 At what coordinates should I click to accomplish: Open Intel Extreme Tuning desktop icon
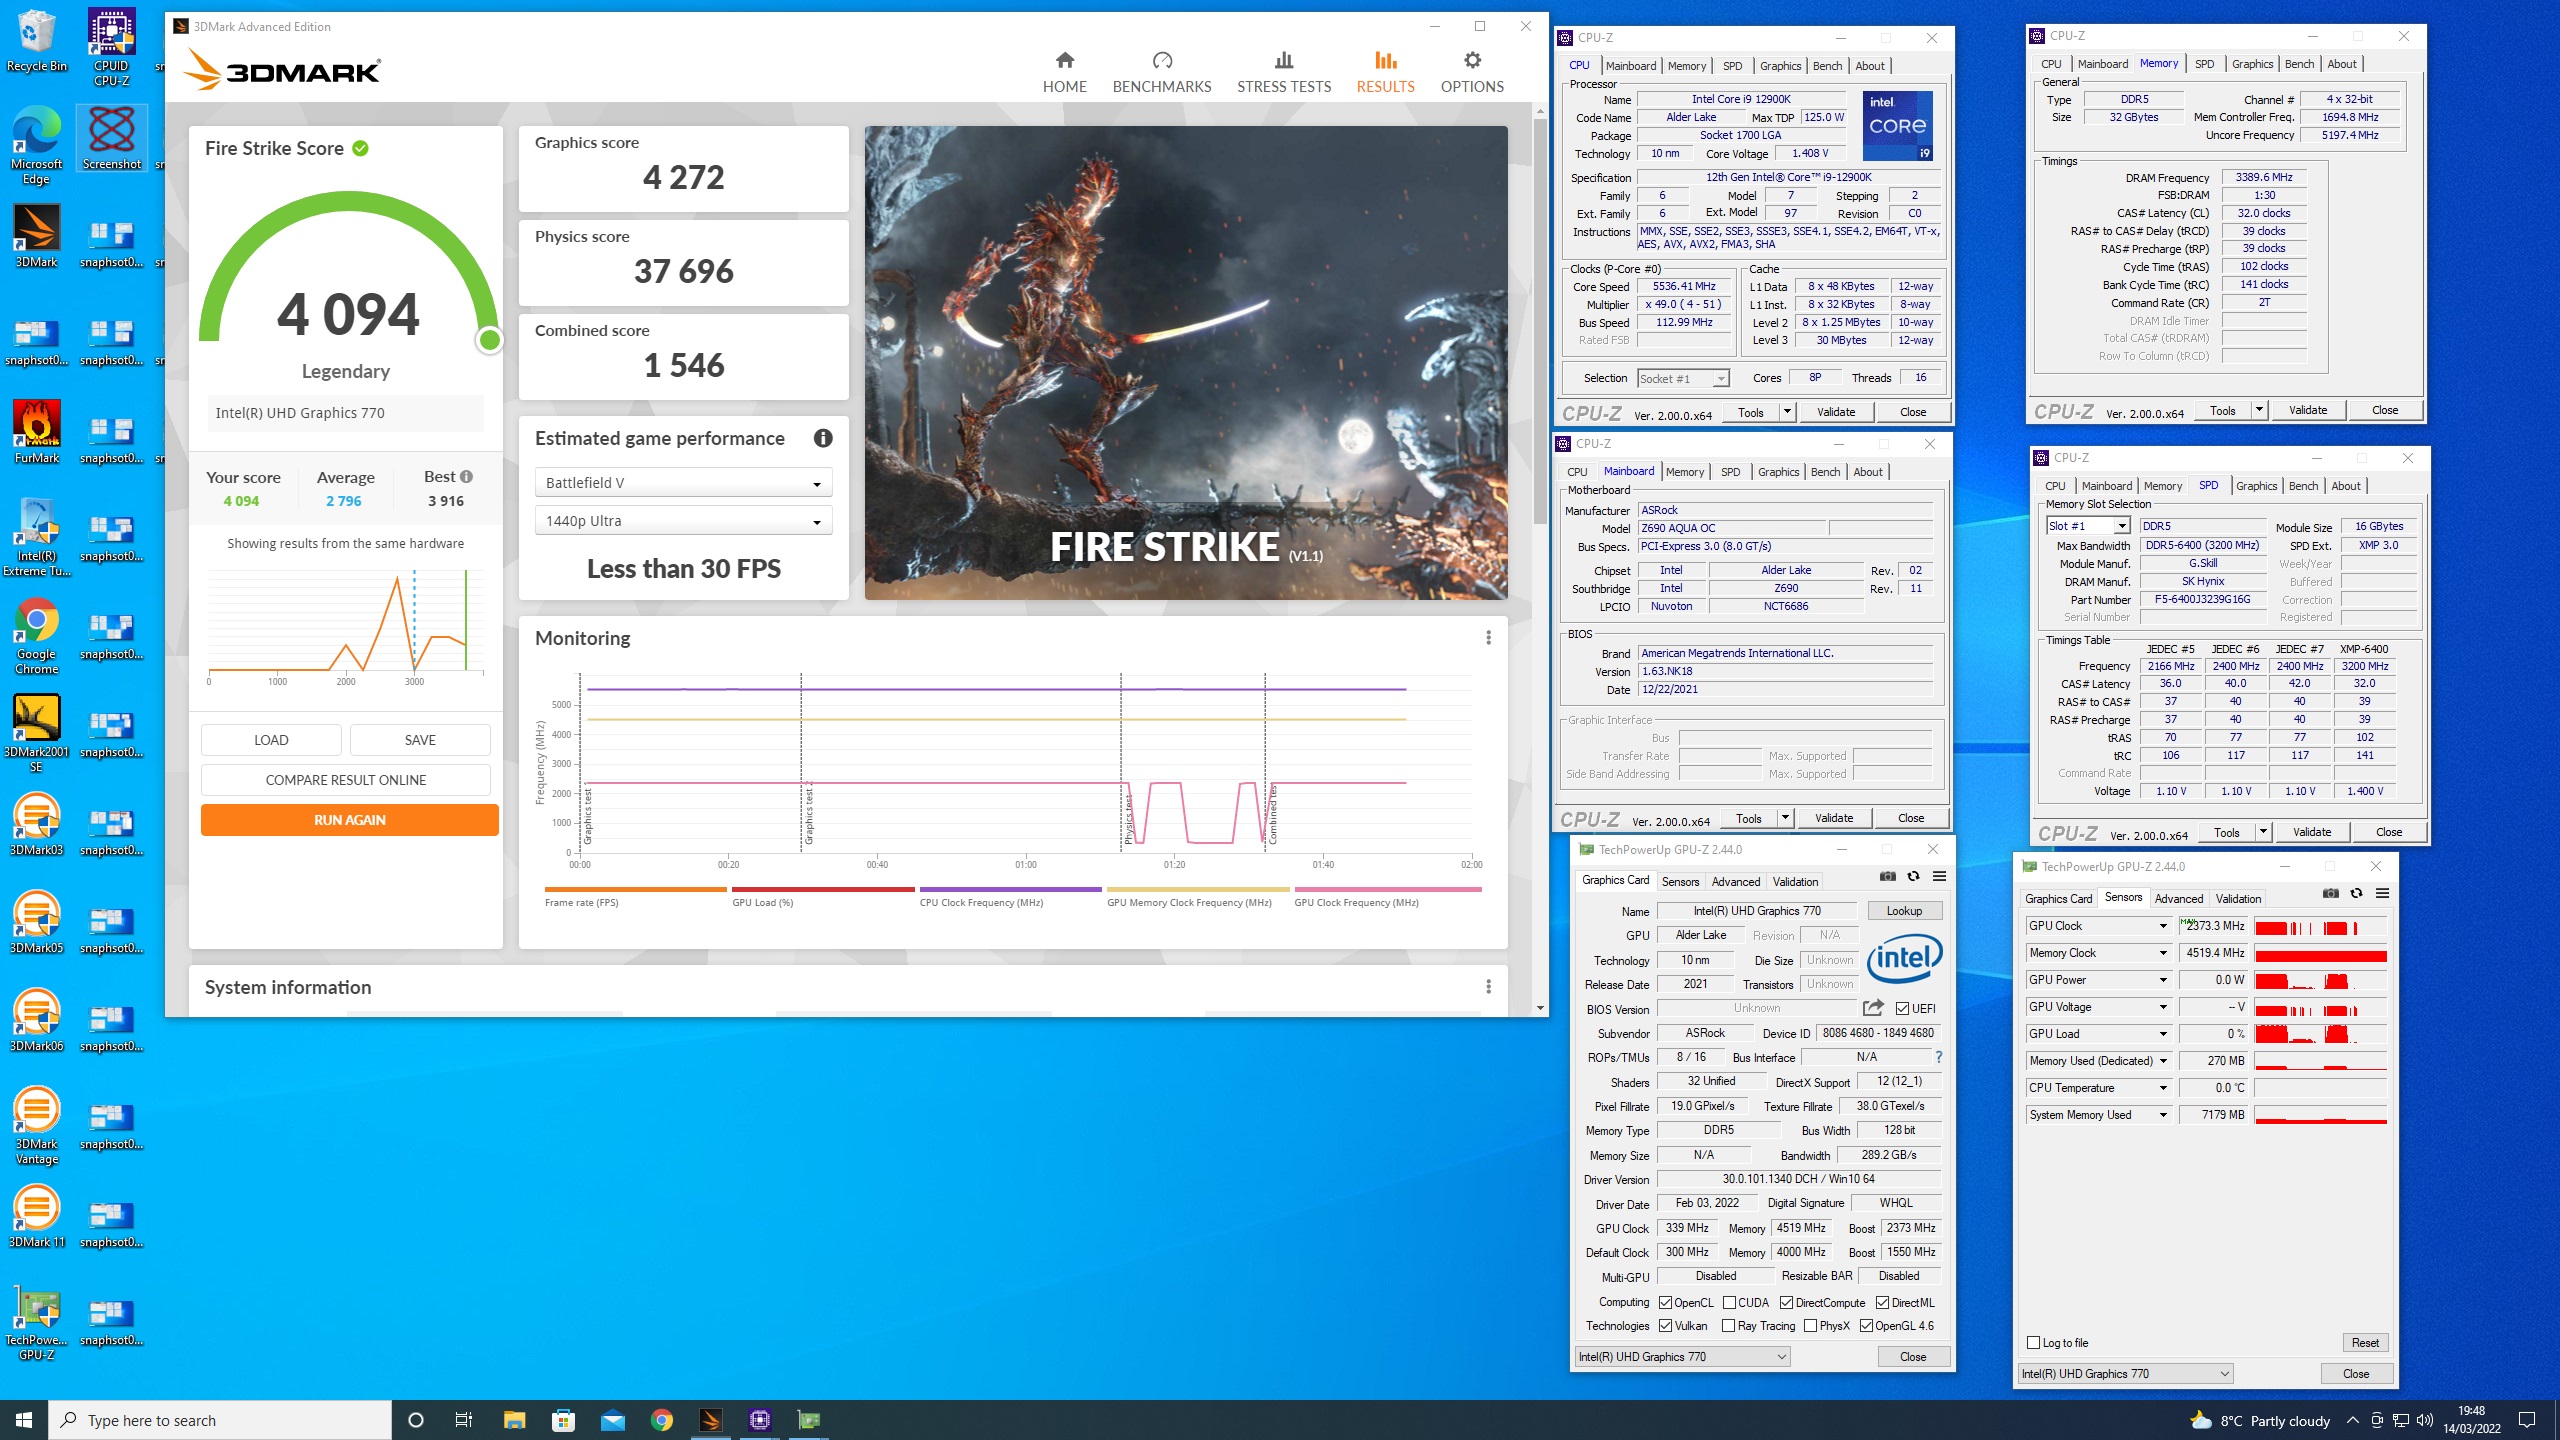[36, 538]
